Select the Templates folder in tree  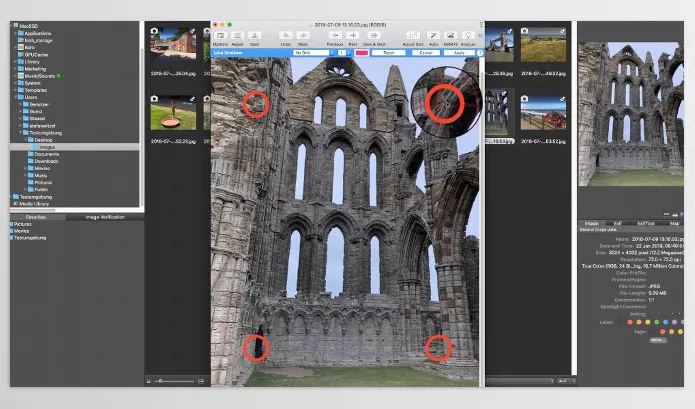(32, 90)
